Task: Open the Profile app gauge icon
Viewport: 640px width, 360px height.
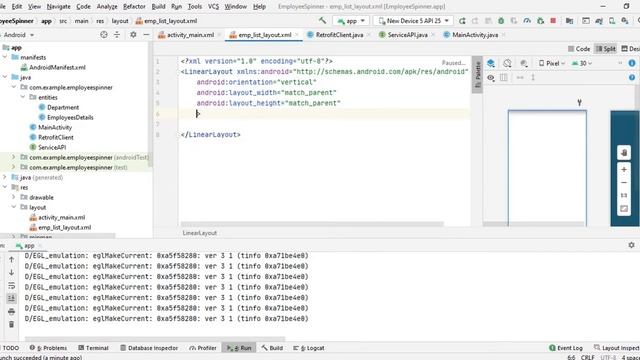Action: pyautogui.click(x=527, y=21)
